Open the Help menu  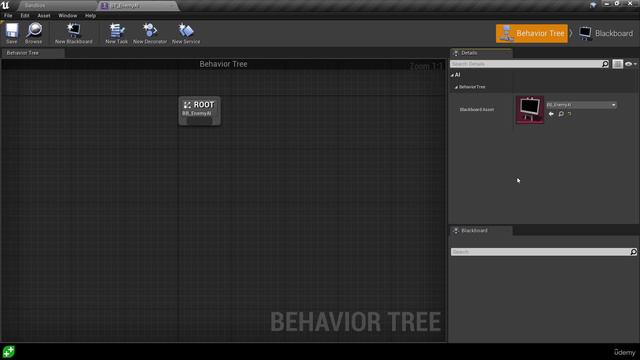(x=90, y=16)
